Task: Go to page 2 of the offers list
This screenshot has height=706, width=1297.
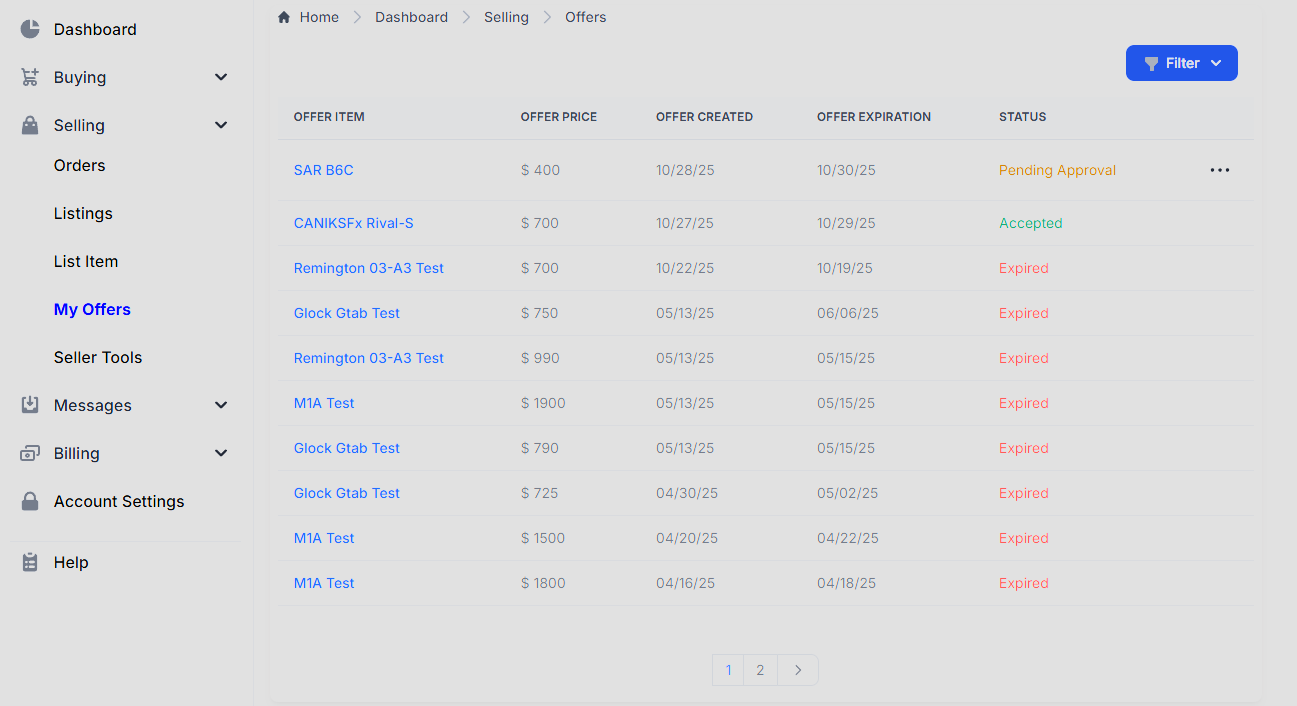Action: click(x=760, y=670)
